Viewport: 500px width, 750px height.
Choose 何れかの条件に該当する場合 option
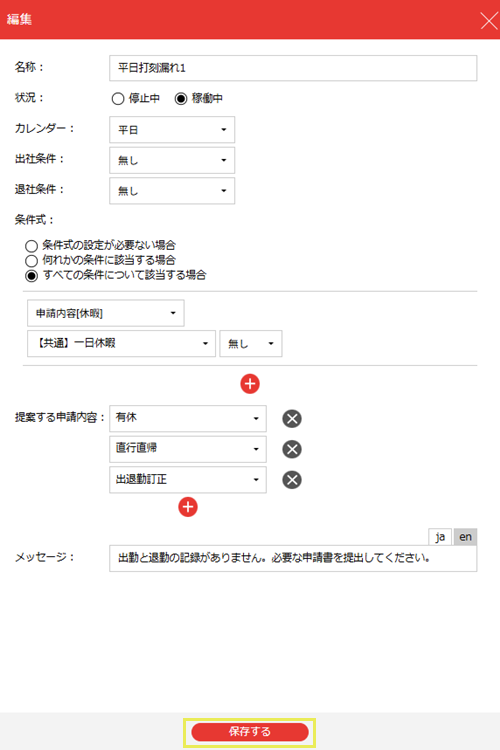click(x=32, y=261)
